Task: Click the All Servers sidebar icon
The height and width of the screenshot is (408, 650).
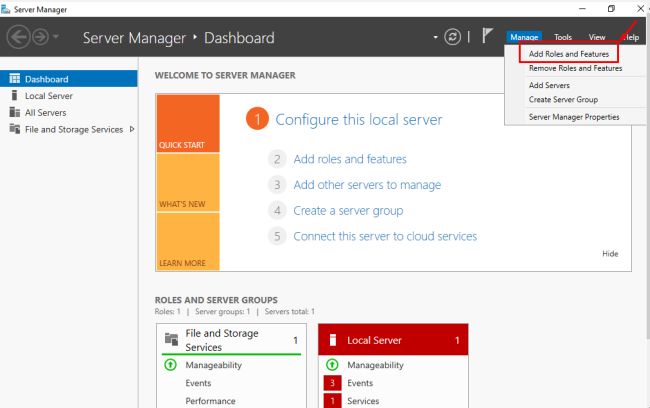Action: 15,112
